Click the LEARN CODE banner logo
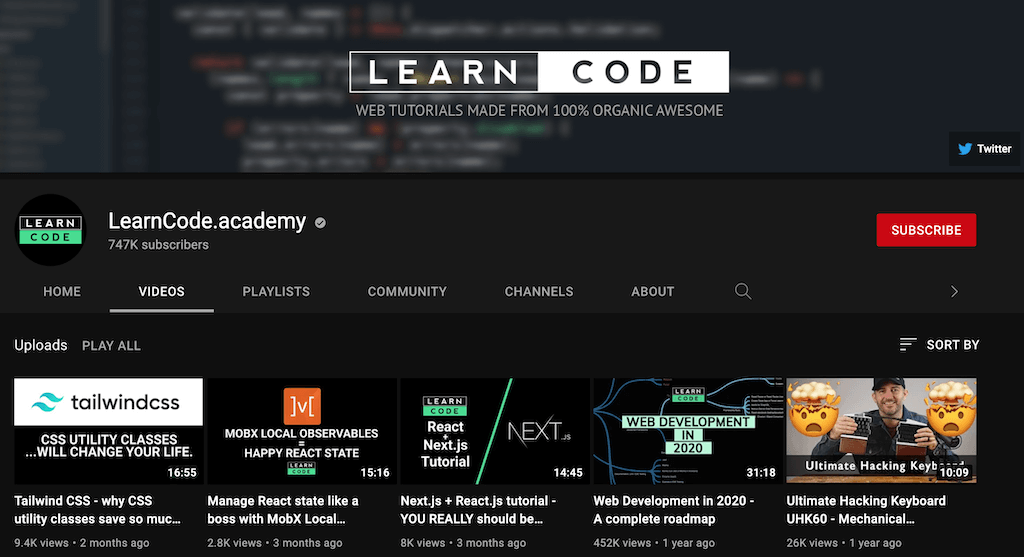This screenshot has width=1024, height=557. 539,72
